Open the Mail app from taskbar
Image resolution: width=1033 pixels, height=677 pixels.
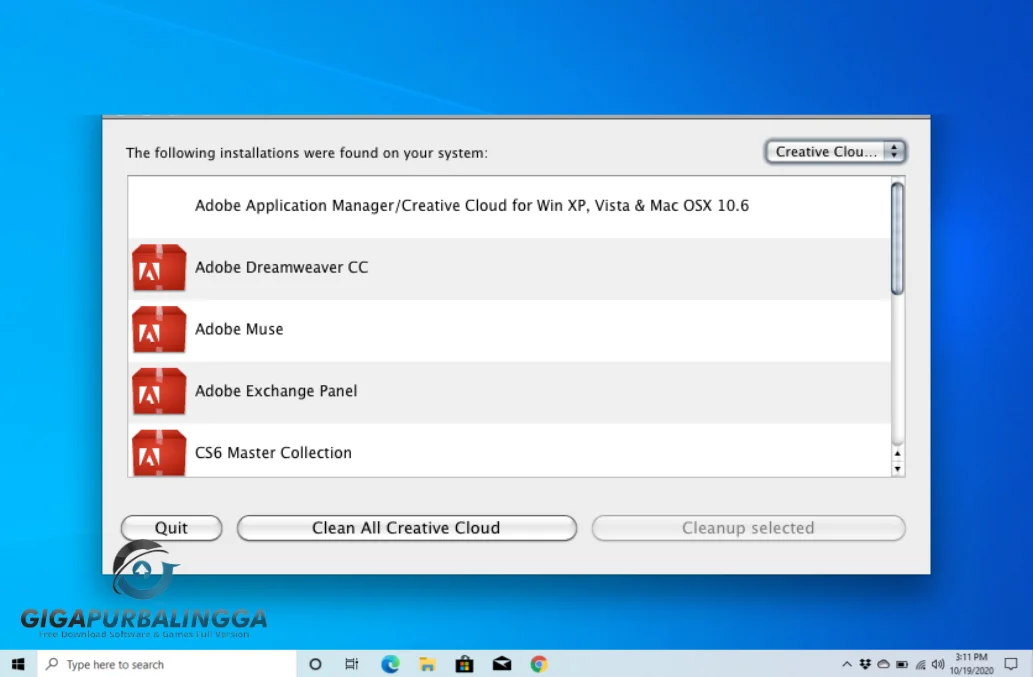click(501, 664)
